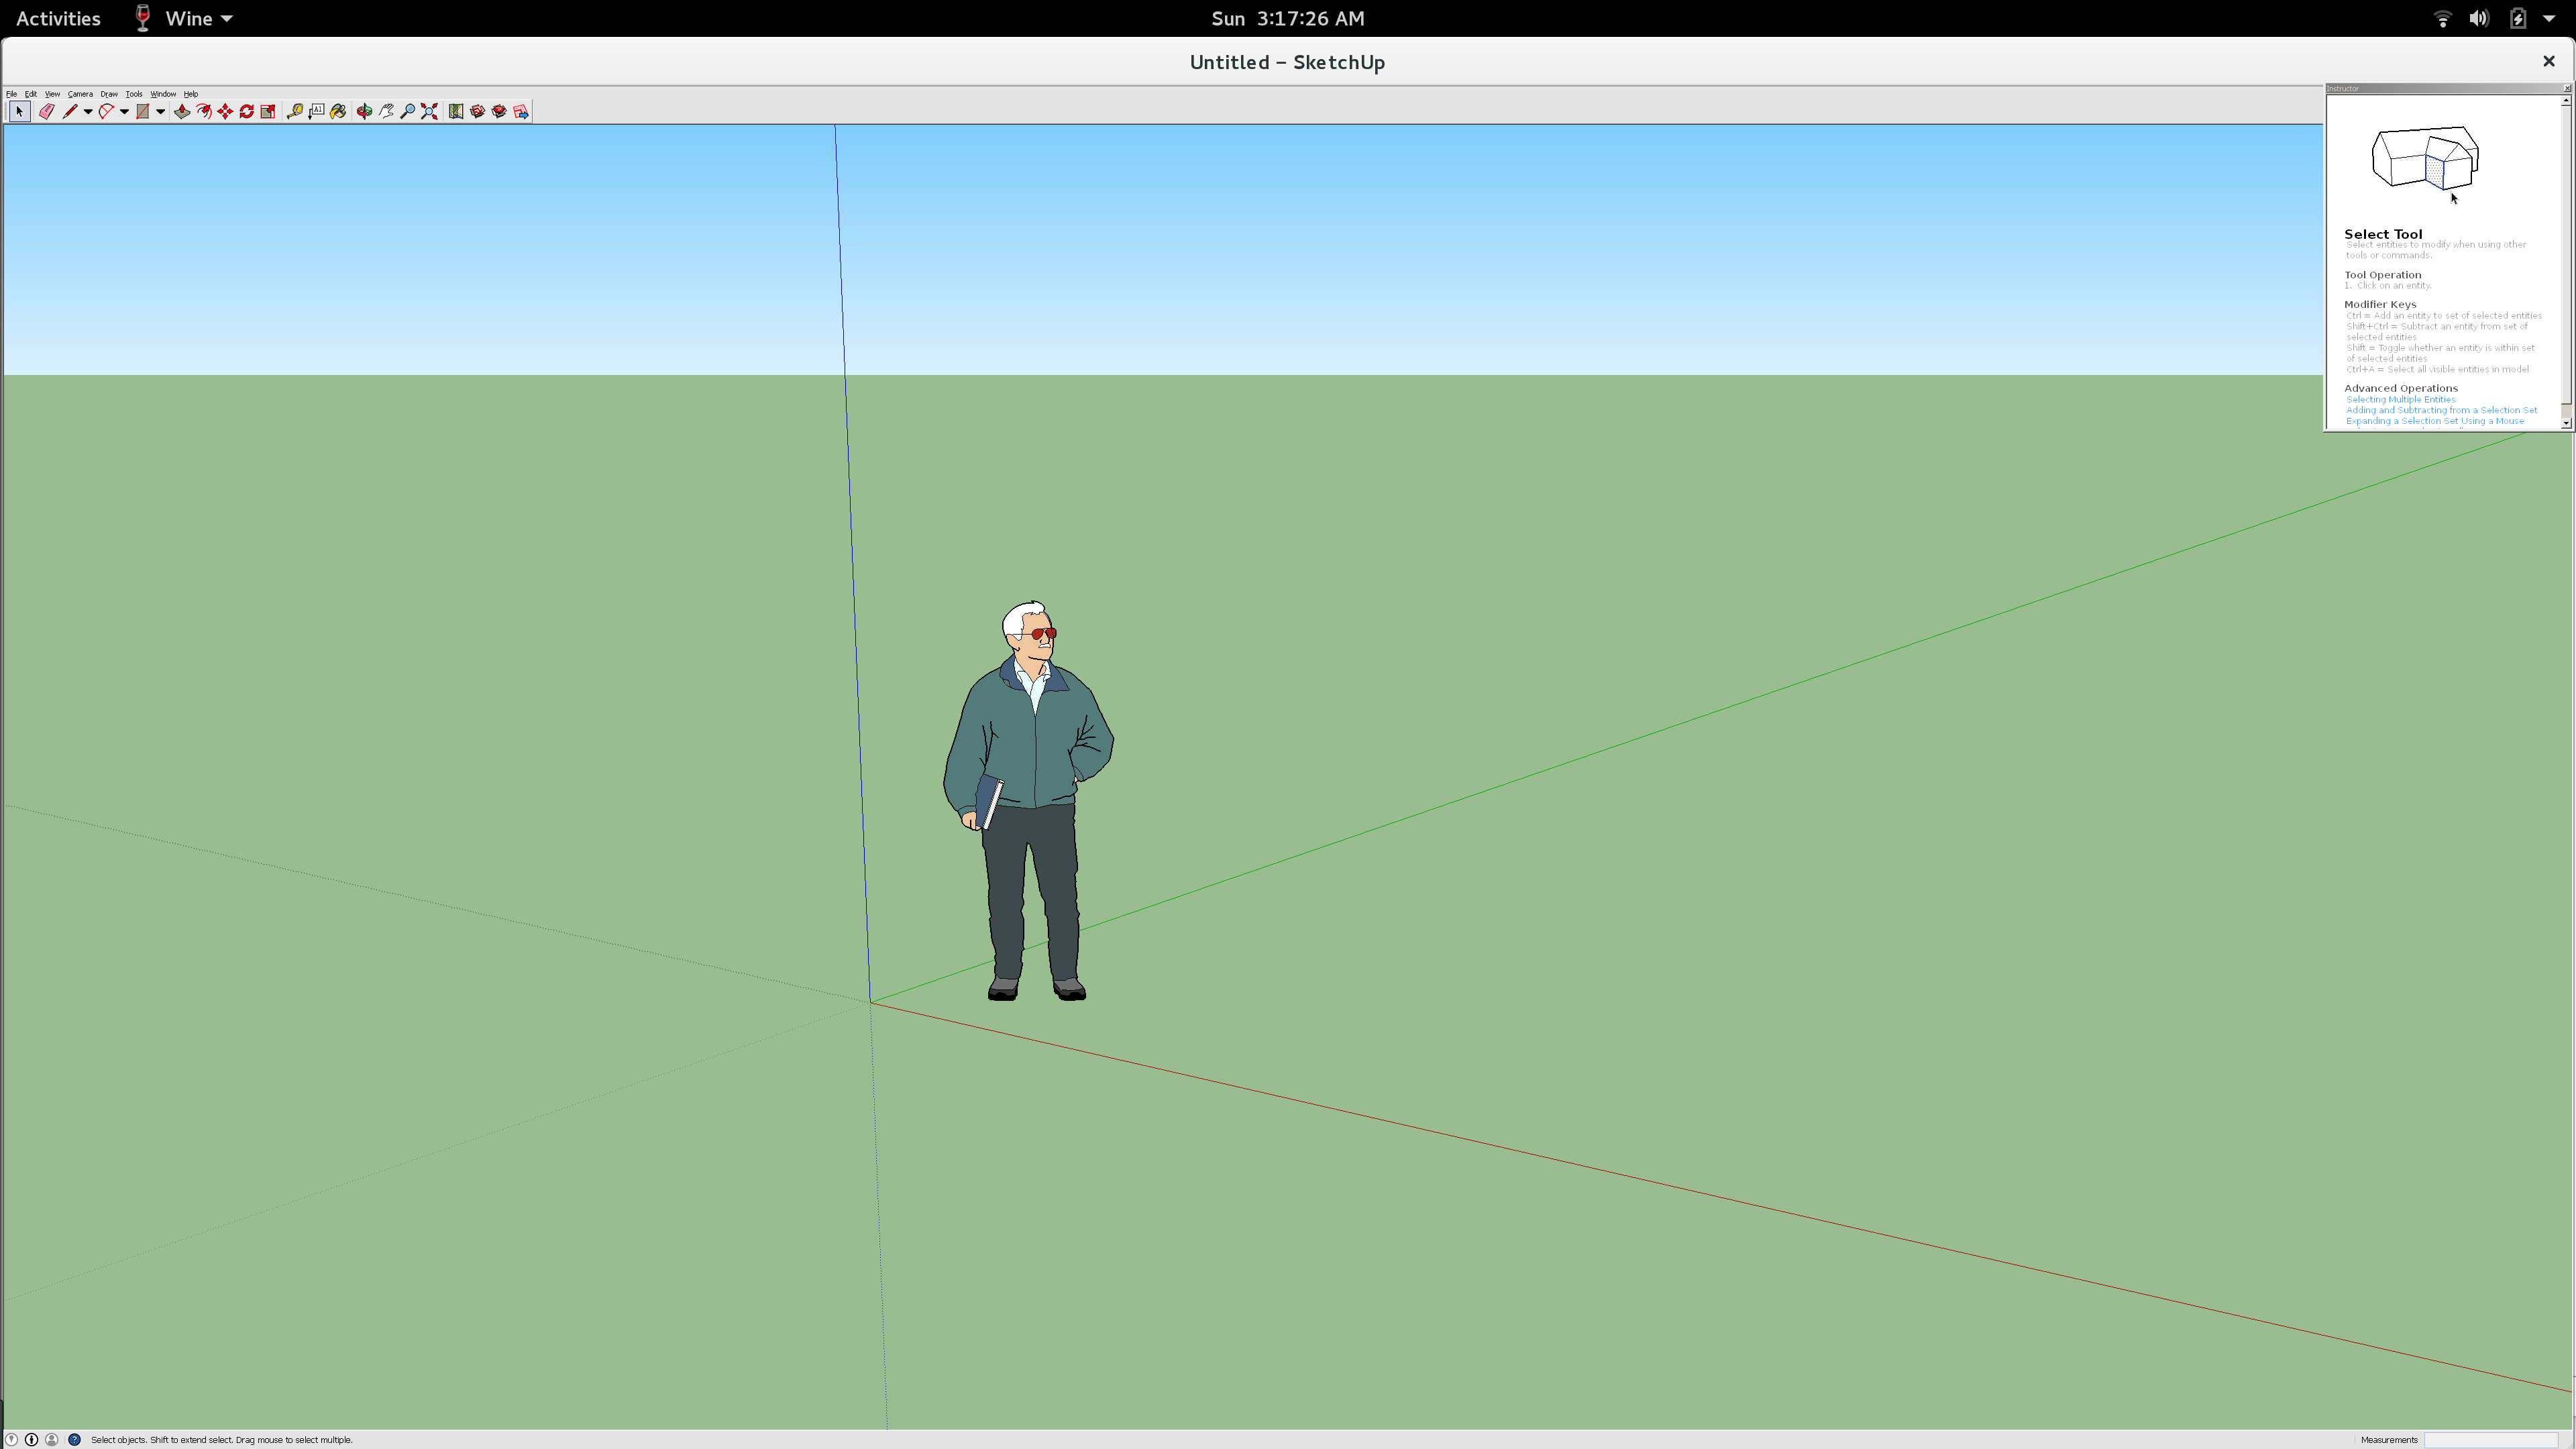Screen dimensions: 2576x1449
Task: Click Zoom Extents on the toolbar
Action: 429,111
